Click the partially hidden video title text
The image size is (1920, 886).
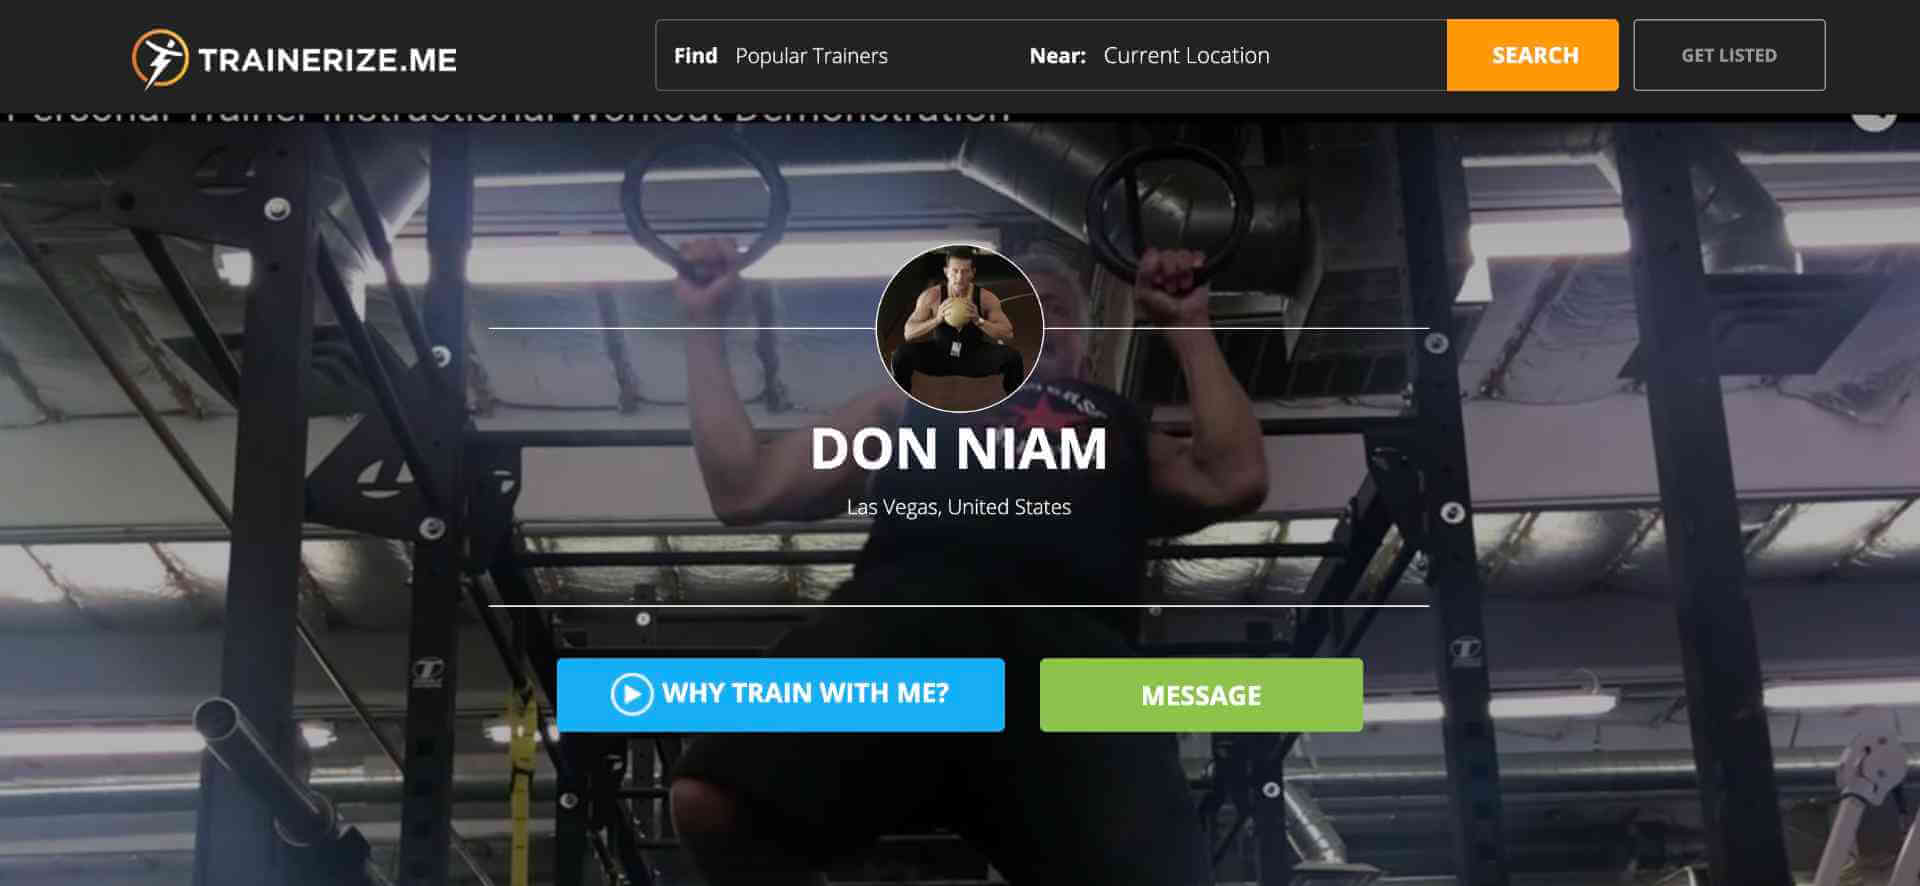click(508, 117)
